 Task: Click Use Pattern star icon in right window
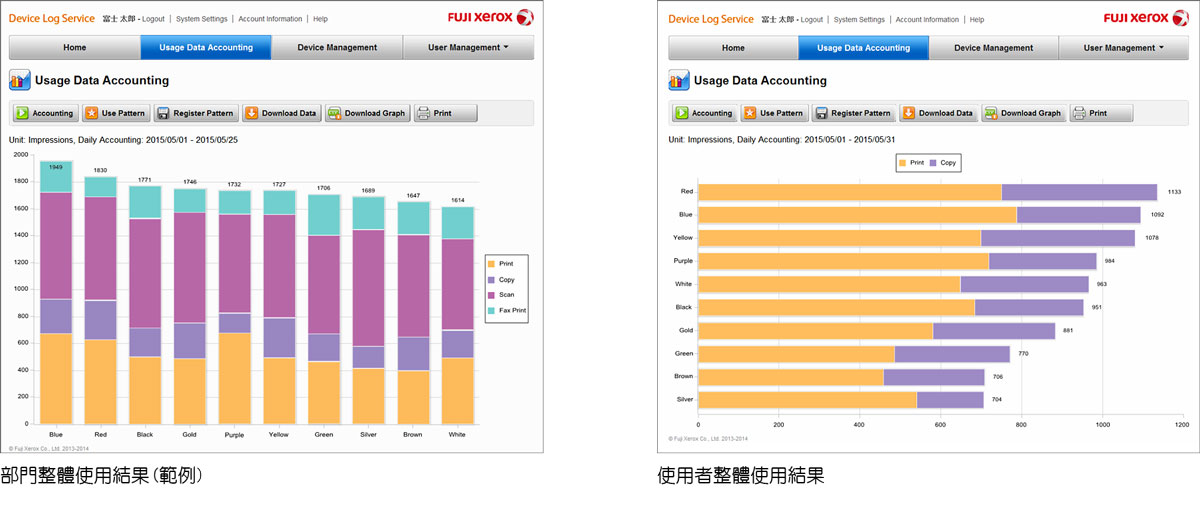pos(750,113)
